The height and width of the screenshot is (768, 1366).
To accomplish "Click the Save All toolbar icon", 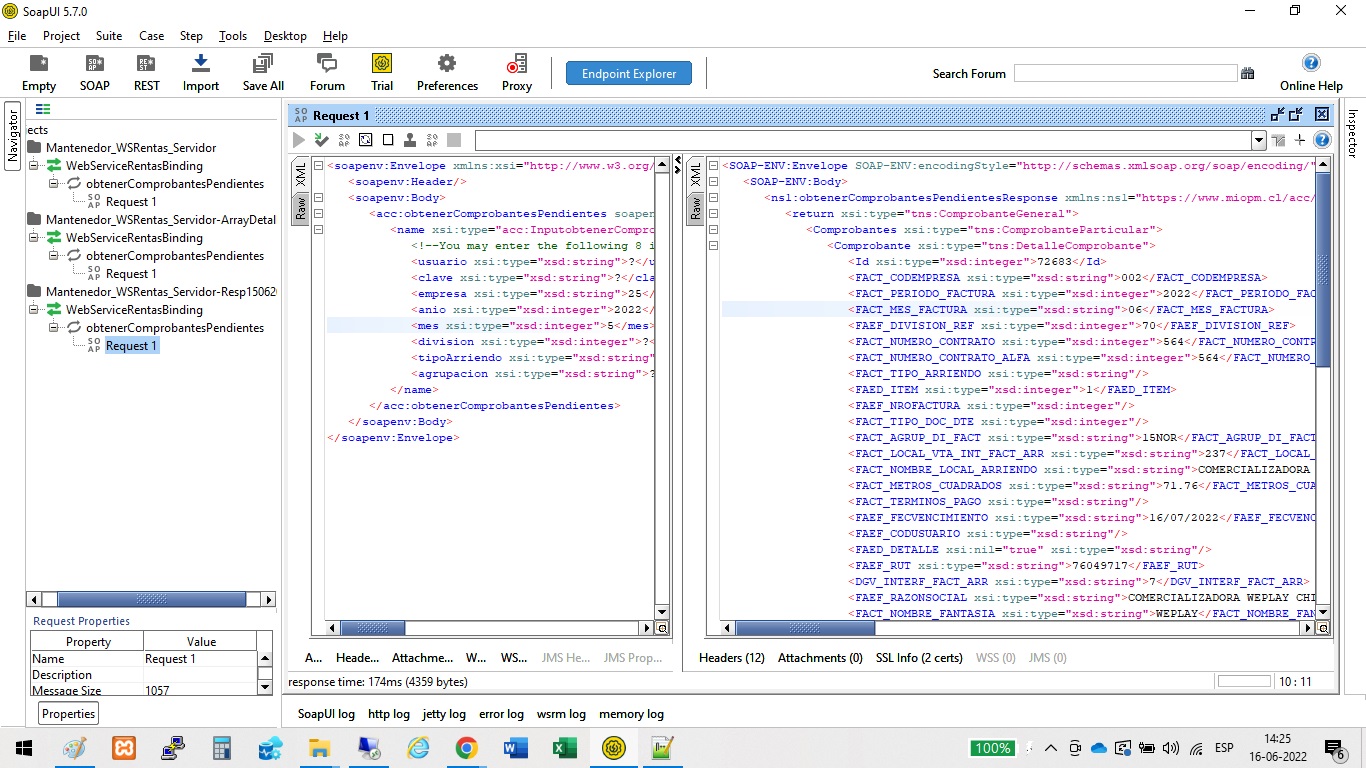I will click(x=263, y=73).
